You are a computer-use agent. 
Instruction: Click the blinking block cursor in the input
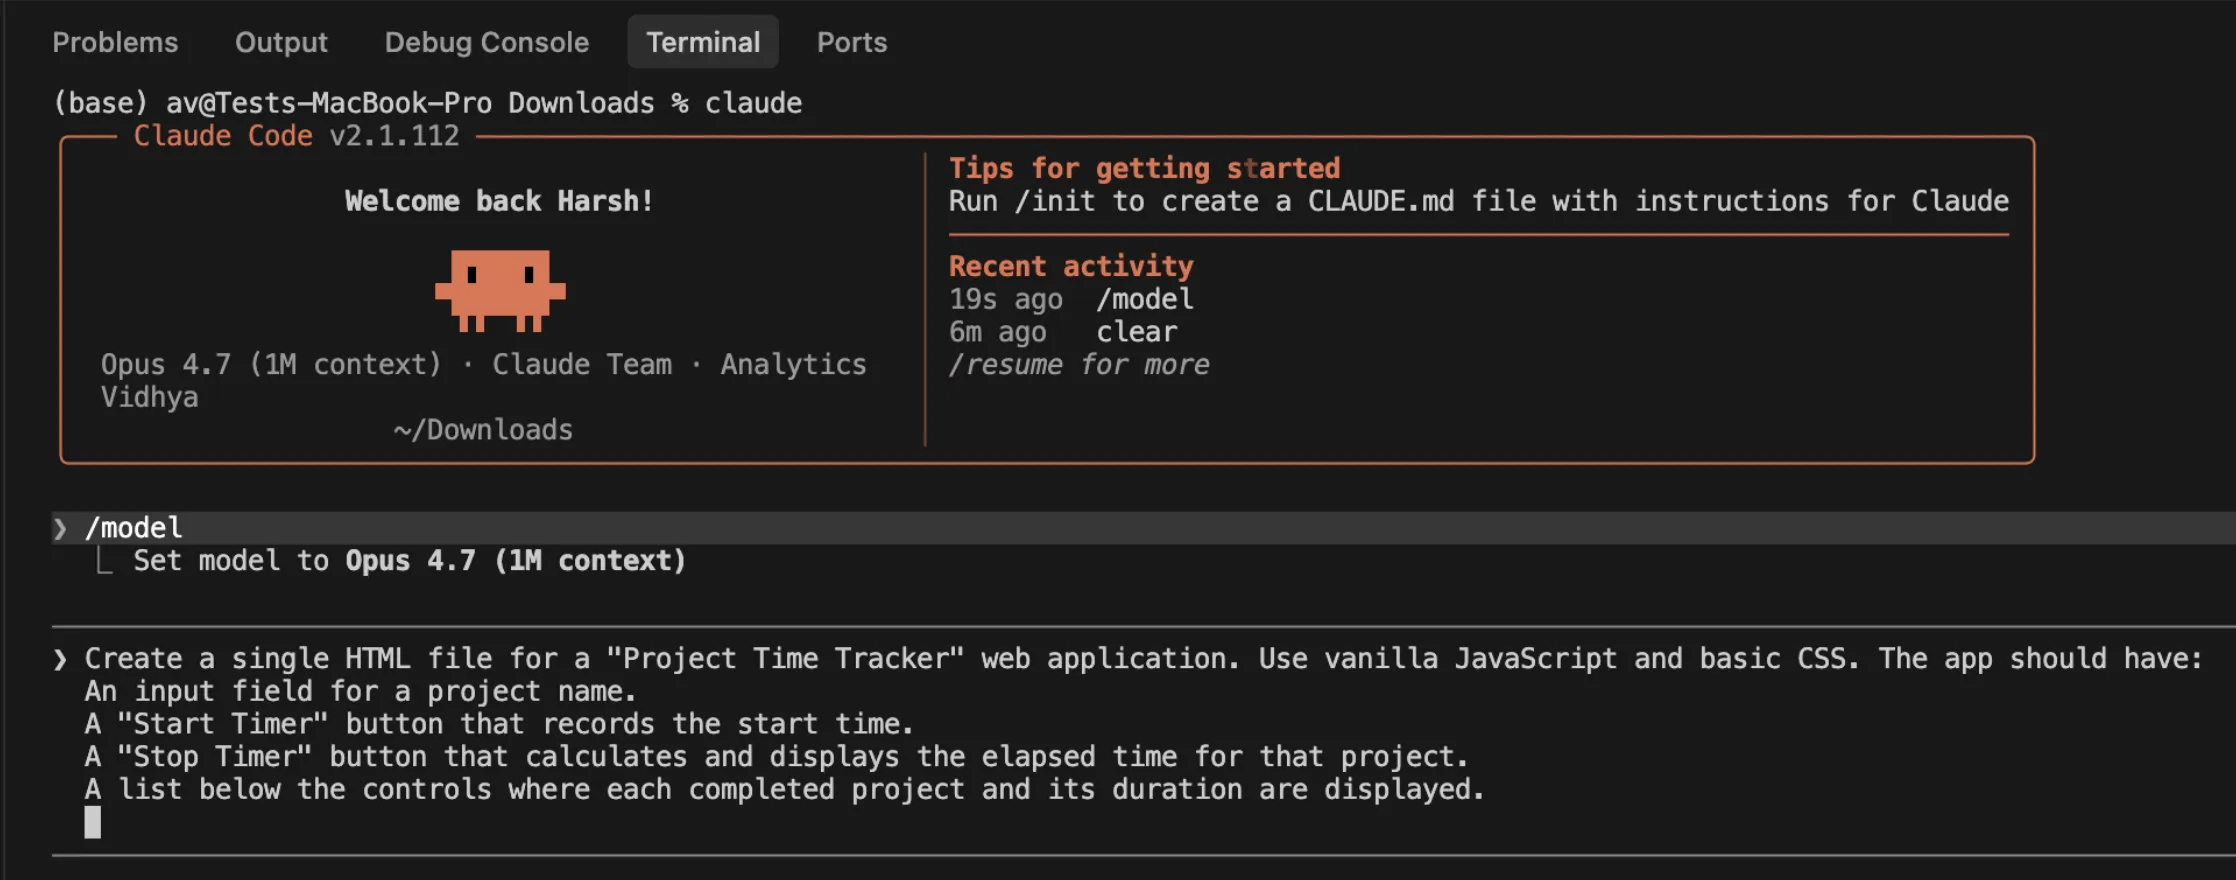93,822
